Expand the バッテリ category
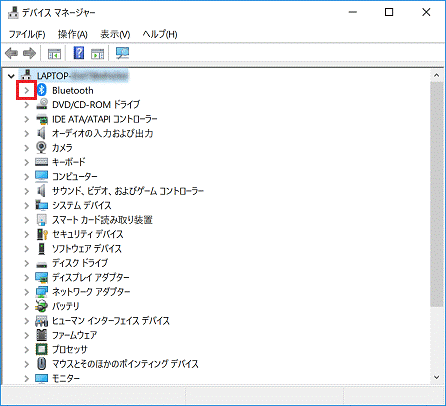Screen dimensions: 446x406 (x=27, y=306)
